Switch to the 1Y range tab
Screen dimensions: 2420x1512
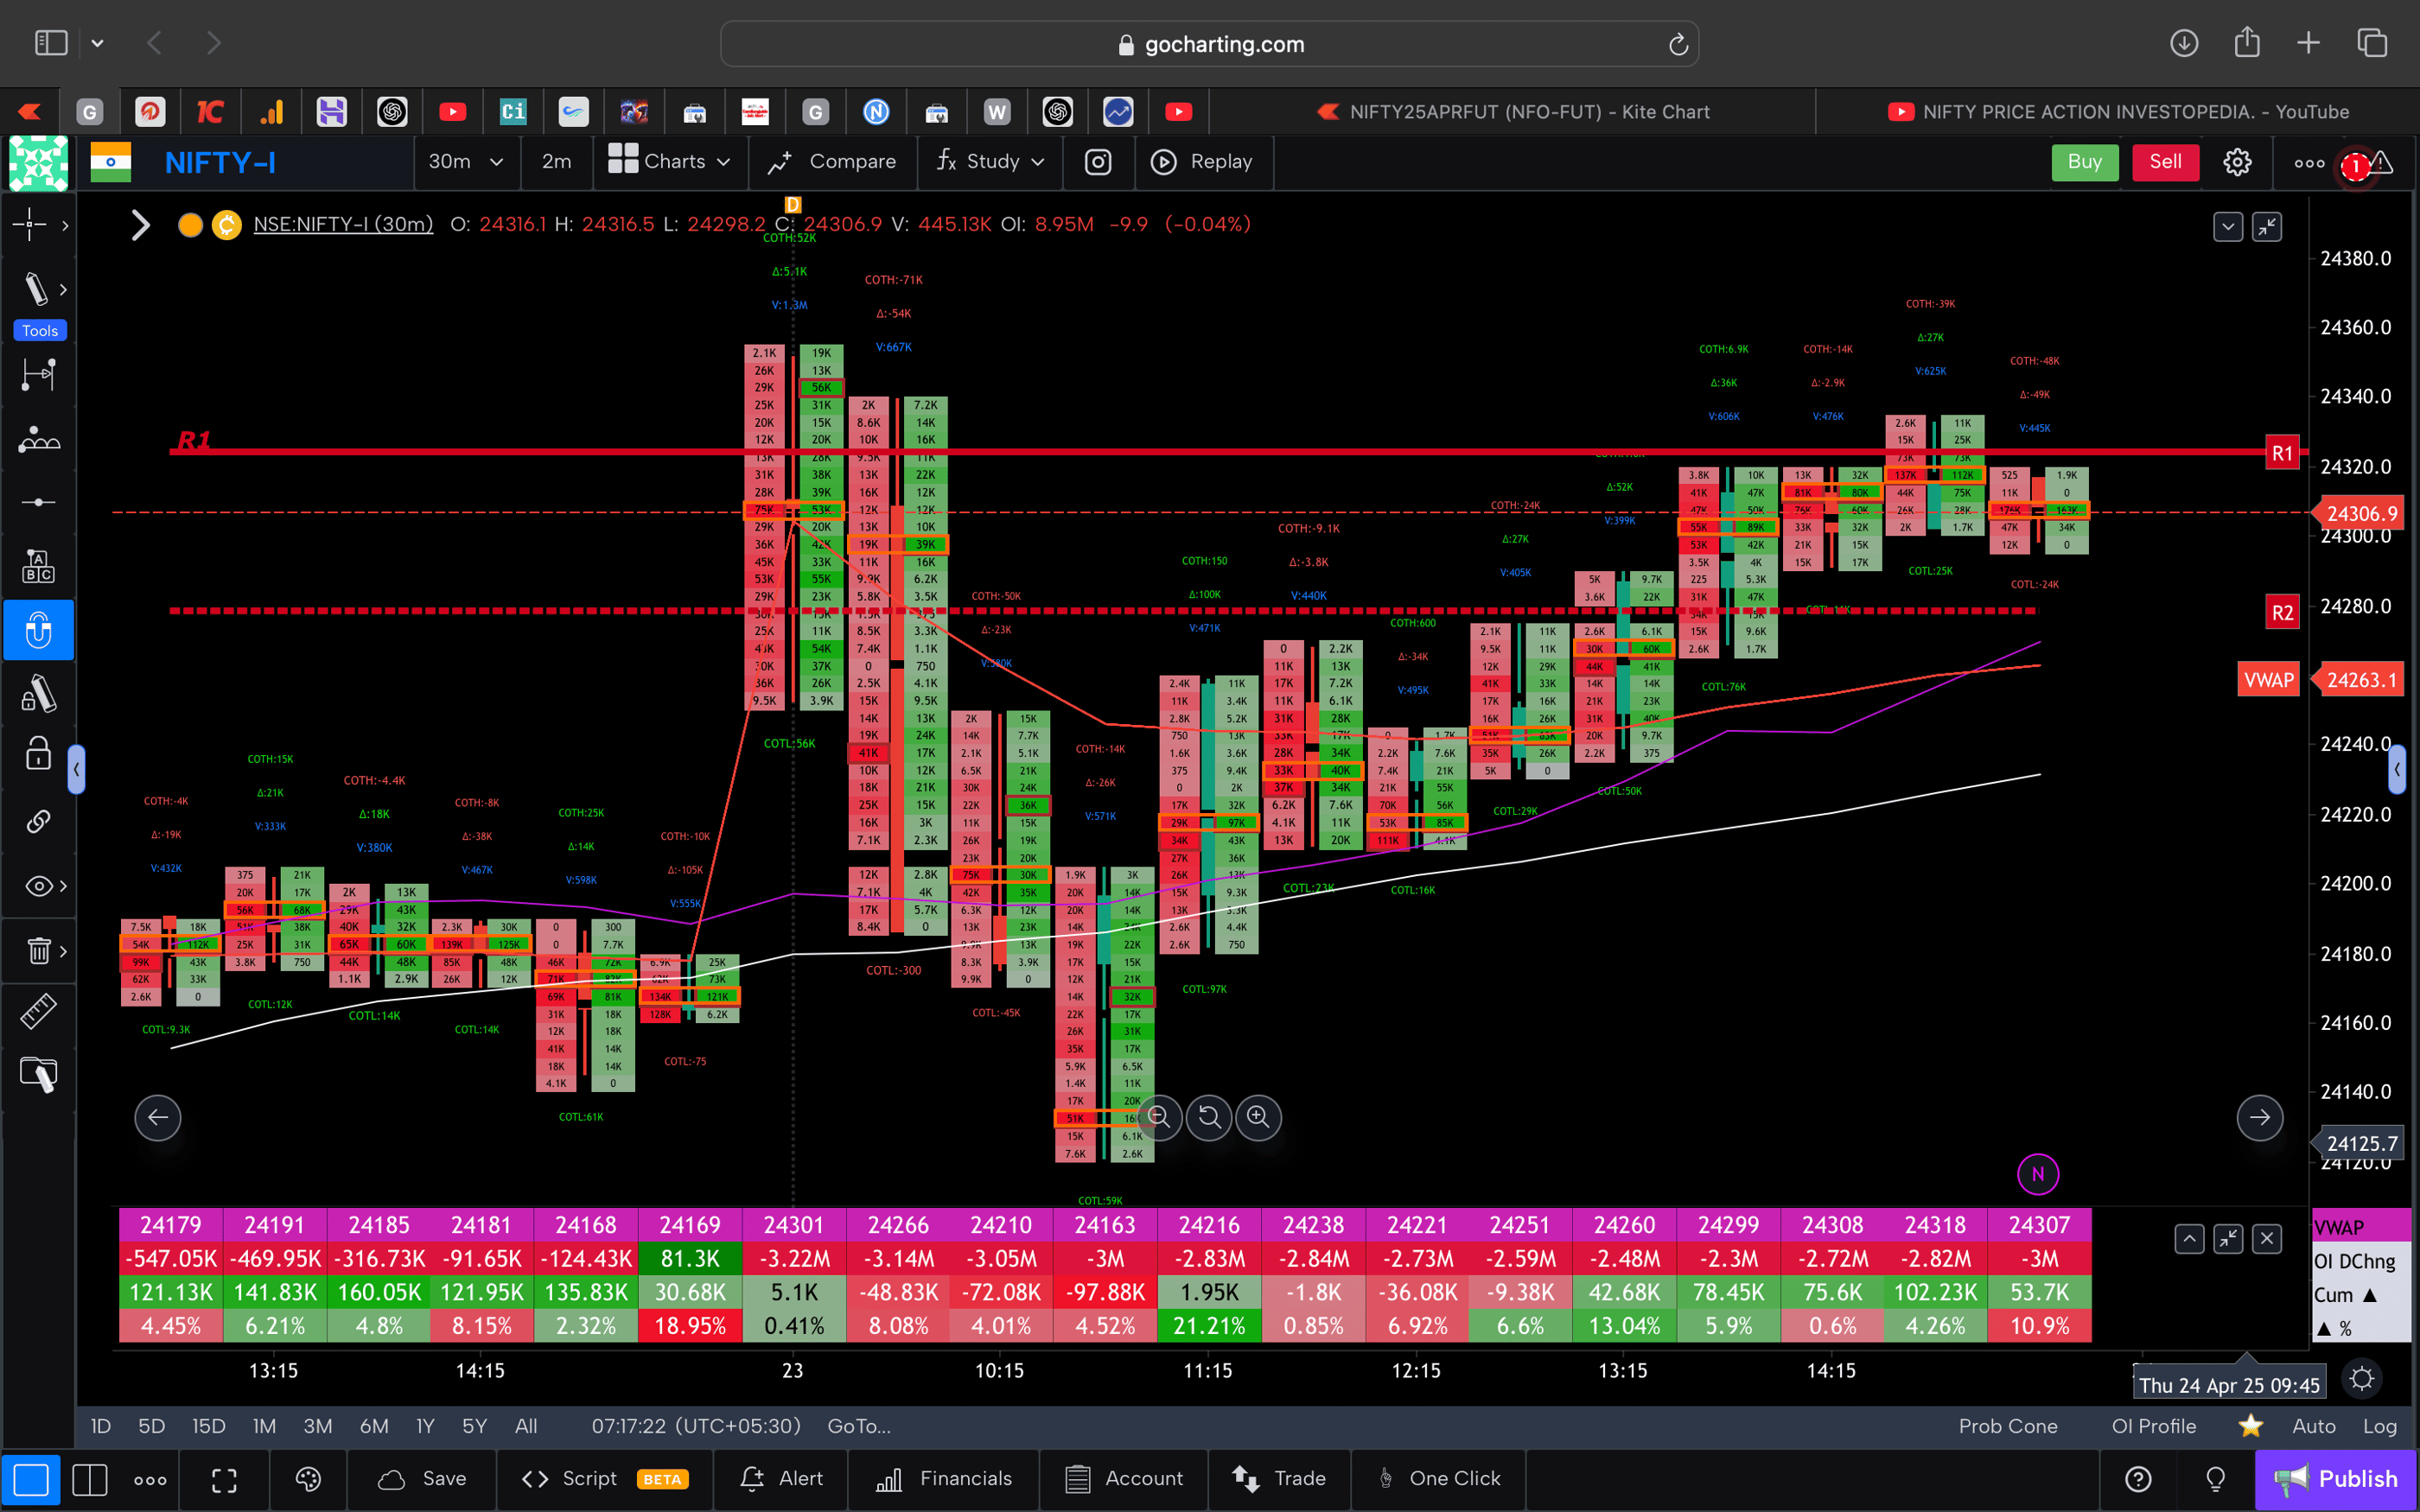[x=424, y=1426]
